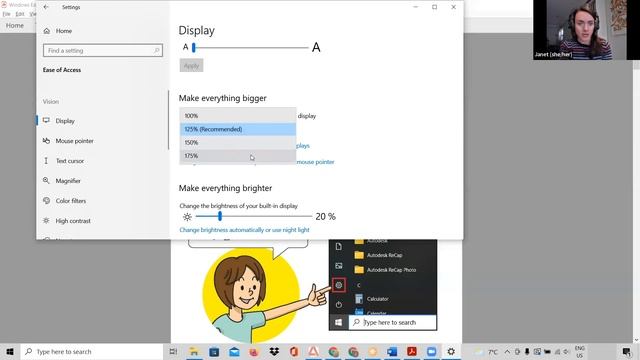Show hidden system tray icons
Viewport: 640px width, 360px height.
pos(507,351)
